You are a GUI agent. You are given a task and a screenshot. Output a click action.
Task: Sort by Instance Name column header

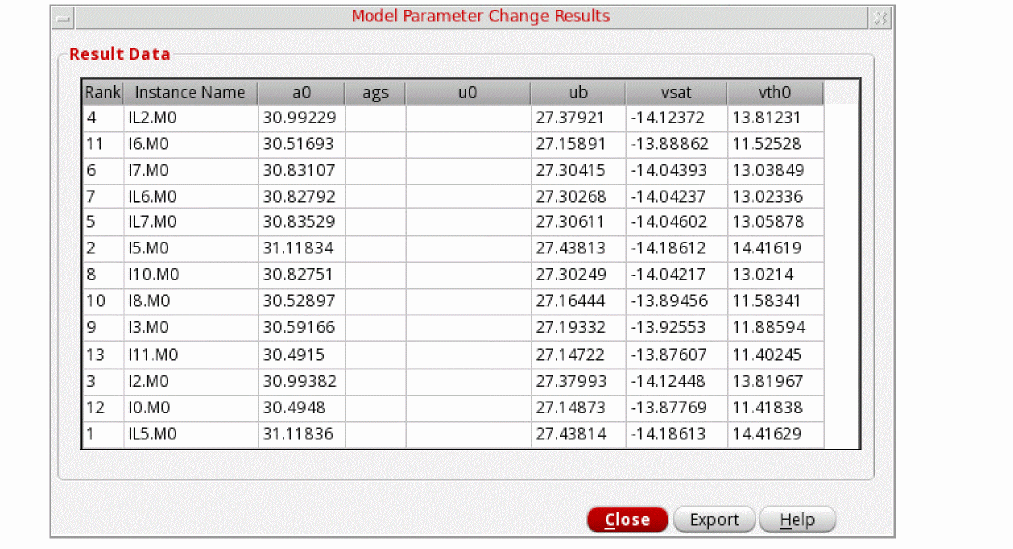[x=190, y=92]
